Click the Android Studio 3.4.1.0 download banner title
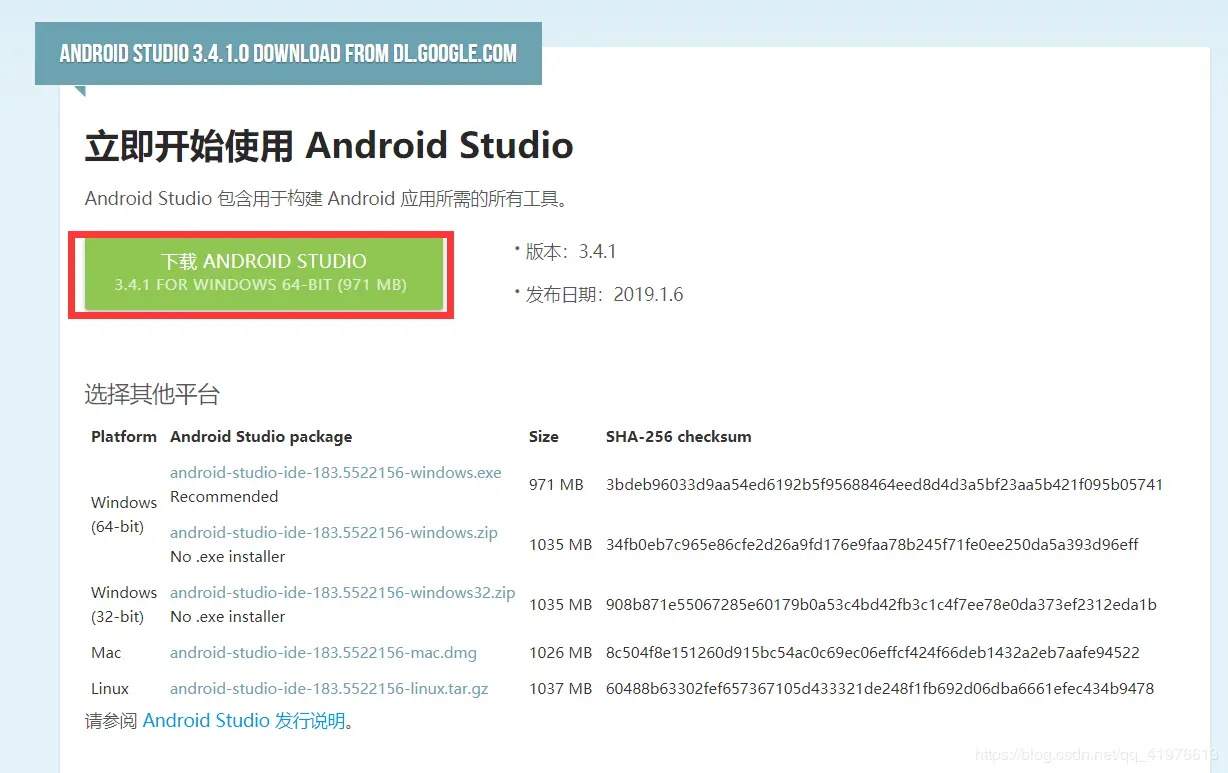This screenshot has width=1228, height=773. coord(288,53)
